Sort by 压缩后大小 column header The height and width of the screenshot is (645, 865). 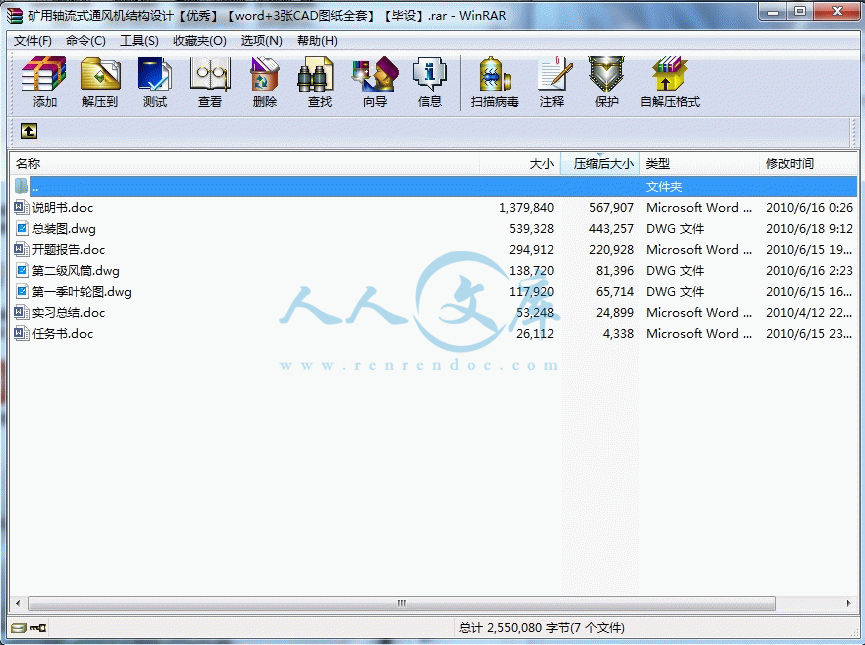[600, 163]
